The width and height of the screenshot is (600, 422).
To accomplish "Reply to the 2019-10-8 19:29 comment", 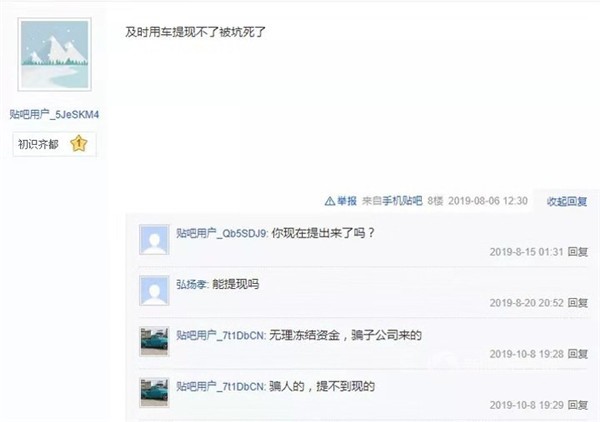I will (578, 405).
